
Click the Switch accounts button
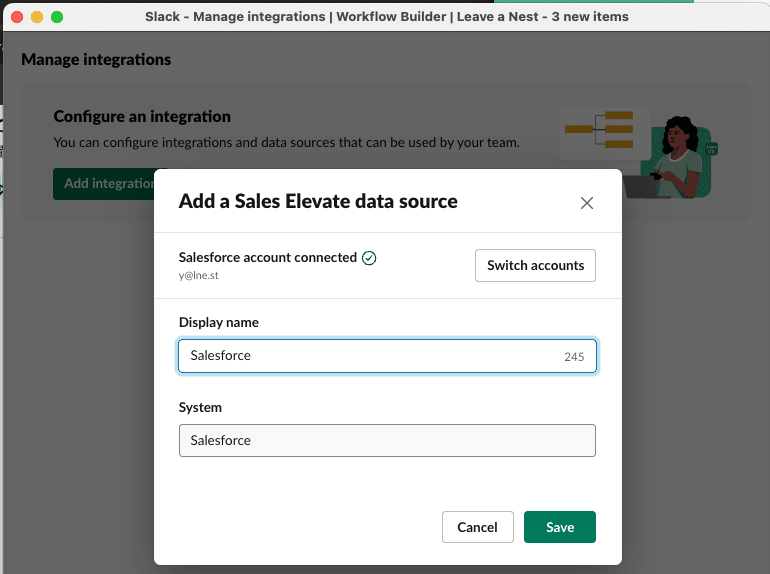[x=535, y=265]
